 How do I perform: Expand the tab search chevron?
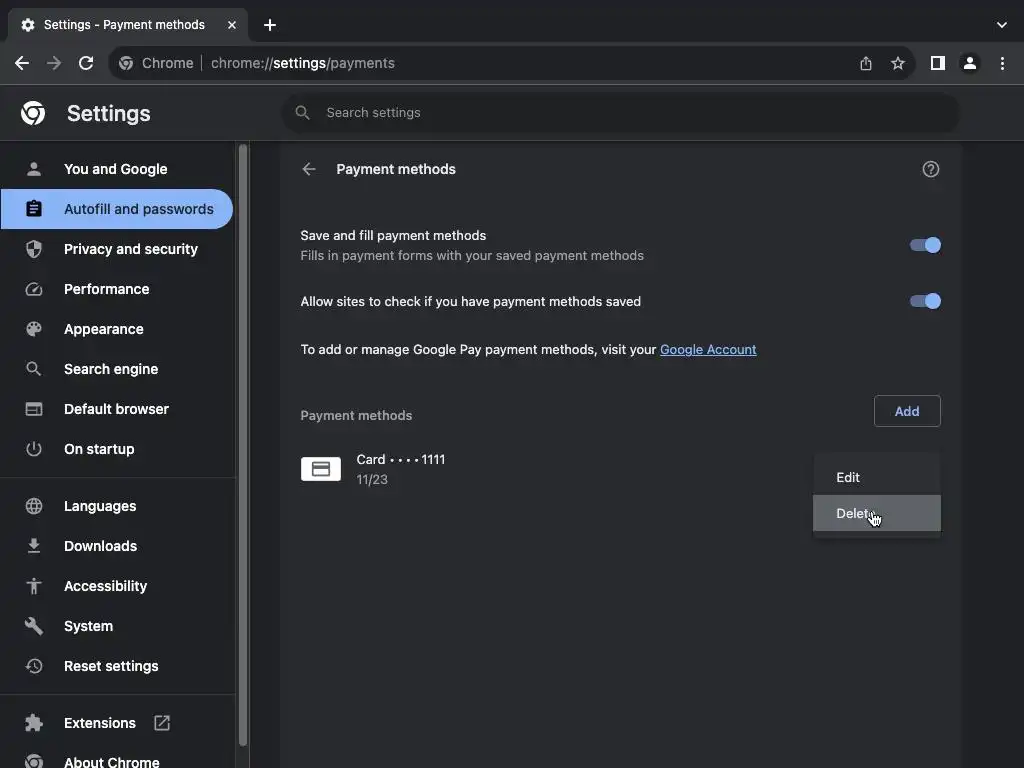point(1002,25)
